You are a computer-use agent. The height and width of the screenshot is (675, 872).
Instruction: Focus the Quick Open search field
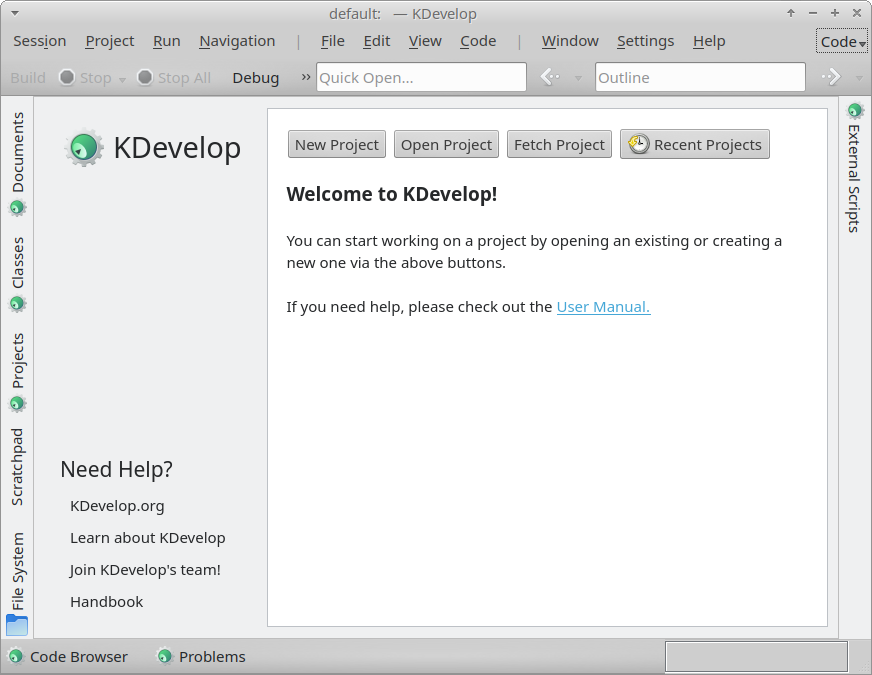click(422, 77)
